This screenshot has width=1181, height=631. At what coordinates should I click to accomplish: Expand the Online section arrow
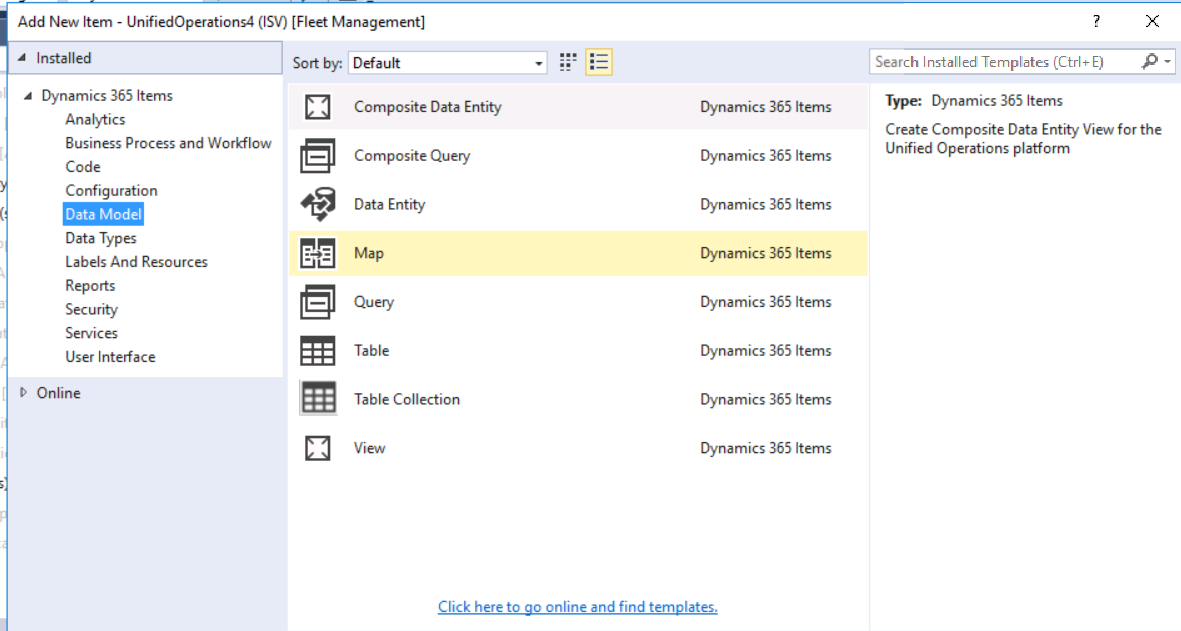pos(23,392)
